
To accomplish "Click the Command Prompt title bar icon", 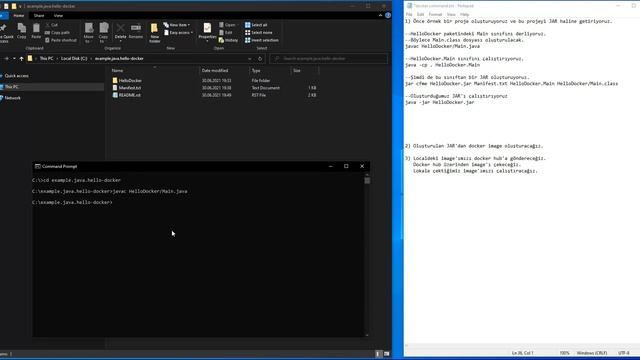I will coord(38,167).
